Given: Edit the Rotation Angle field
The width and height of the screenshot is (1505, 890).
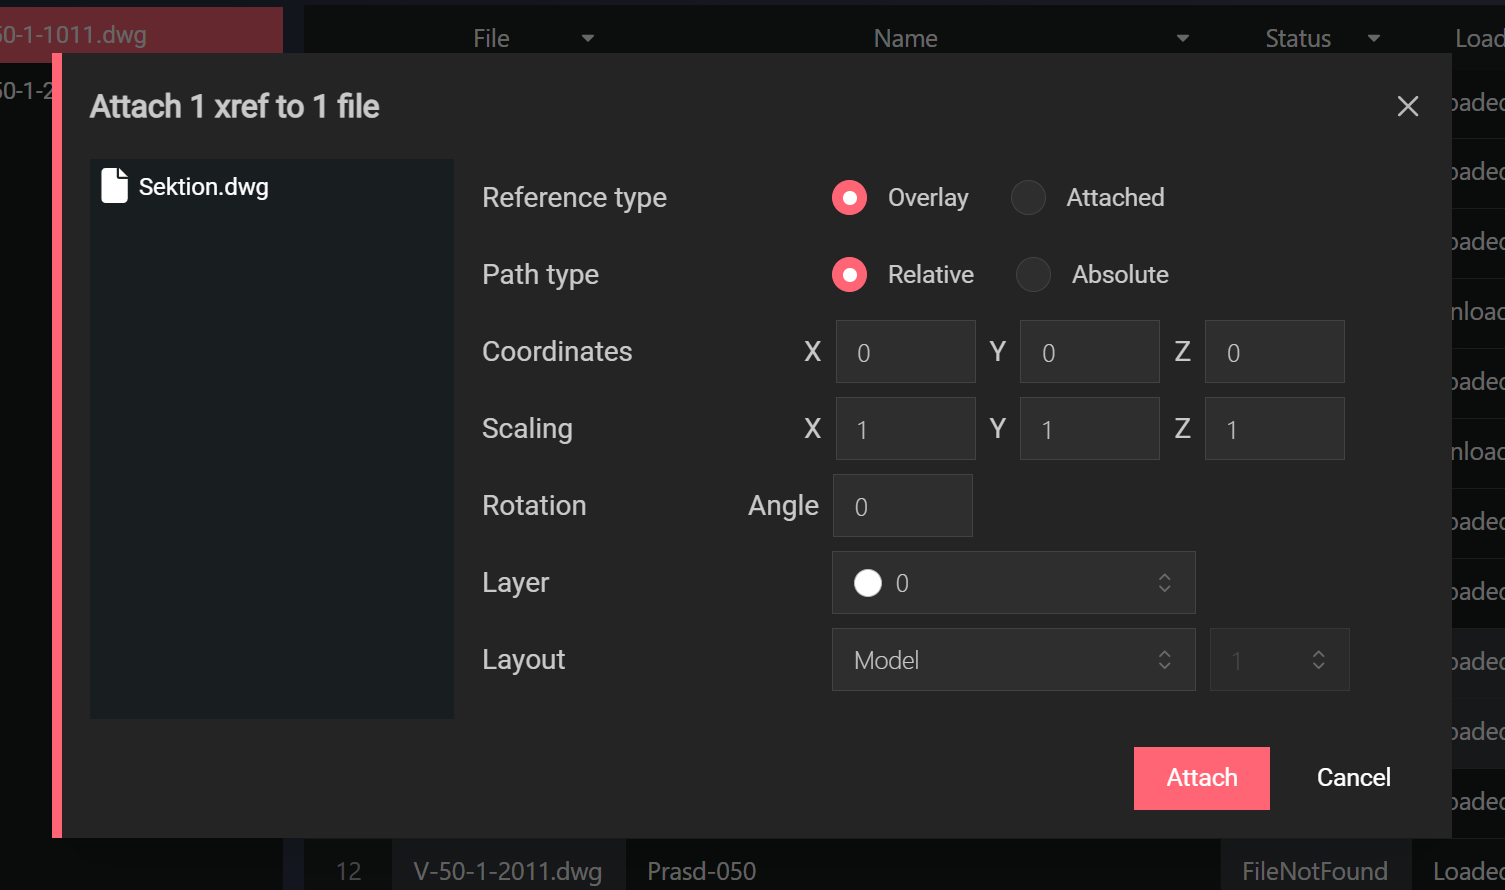Looking at the screenshot, I should click(x=902, y=506).
